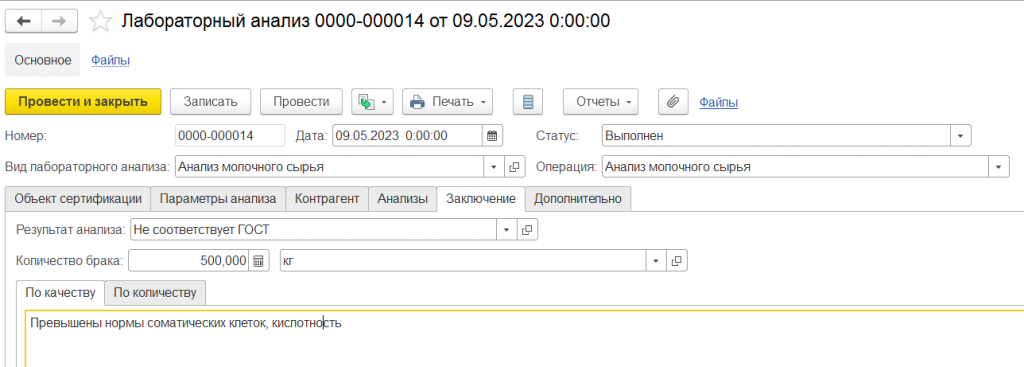Viewport: 1024px width, 367px height.
Task: Open the calendar picker for Дата field
Action: pos(492,136)
